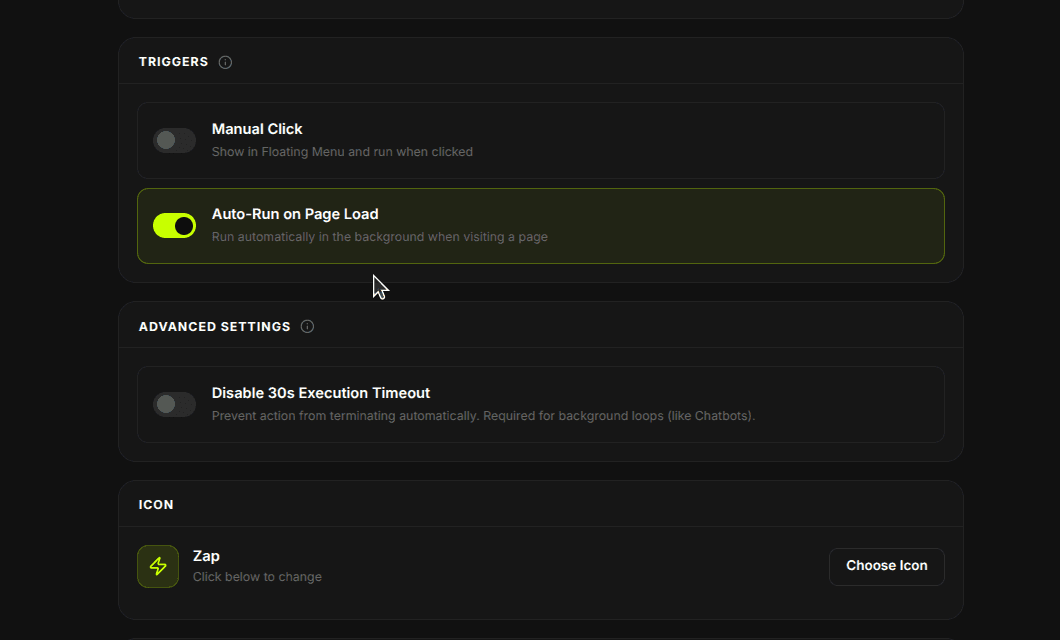Select "Prevent action from terminating automatically" description
The height and width of the screenshot is (640, 1060).
click(483, 416)
